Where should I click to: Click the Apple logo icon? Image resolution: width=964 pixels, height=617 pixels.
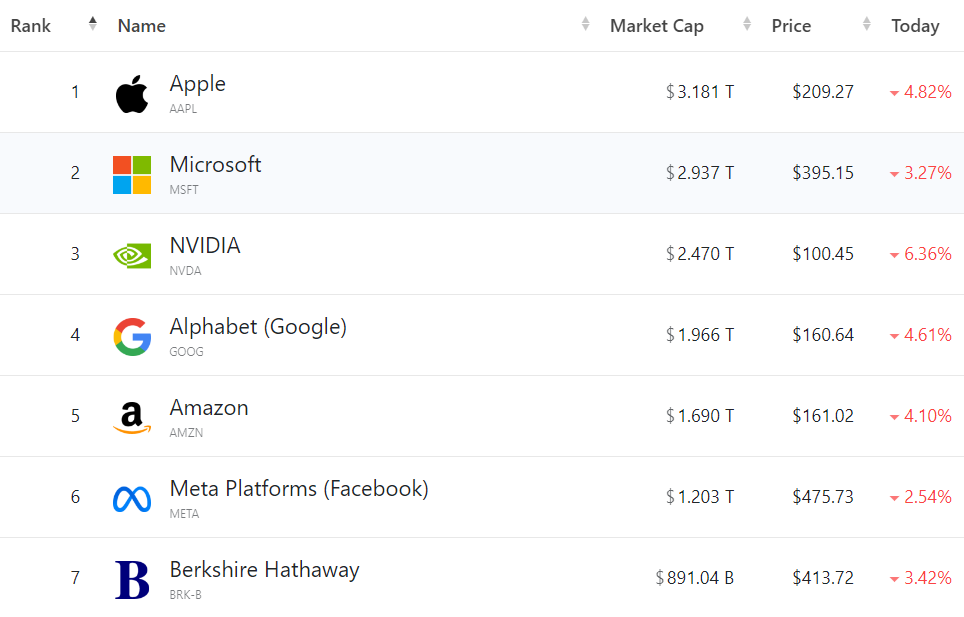(132, 94)
